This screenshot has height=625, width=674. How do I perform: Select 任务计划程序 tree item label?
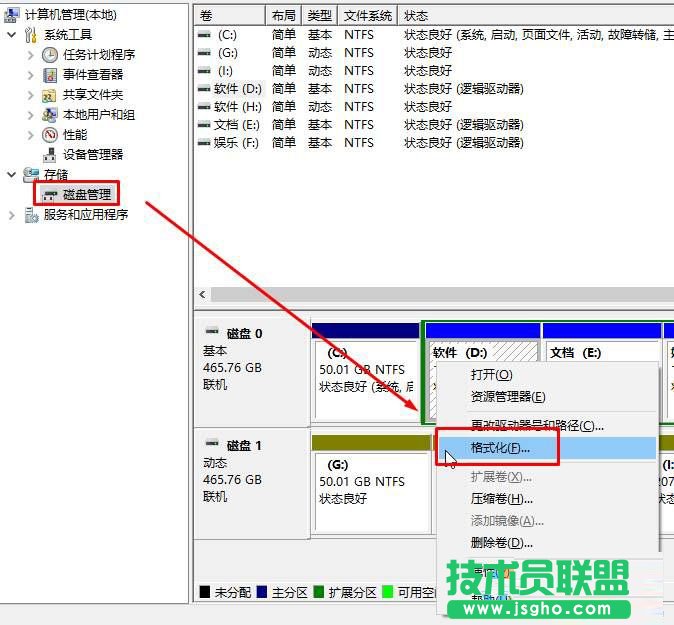click(x=99, y=55)
